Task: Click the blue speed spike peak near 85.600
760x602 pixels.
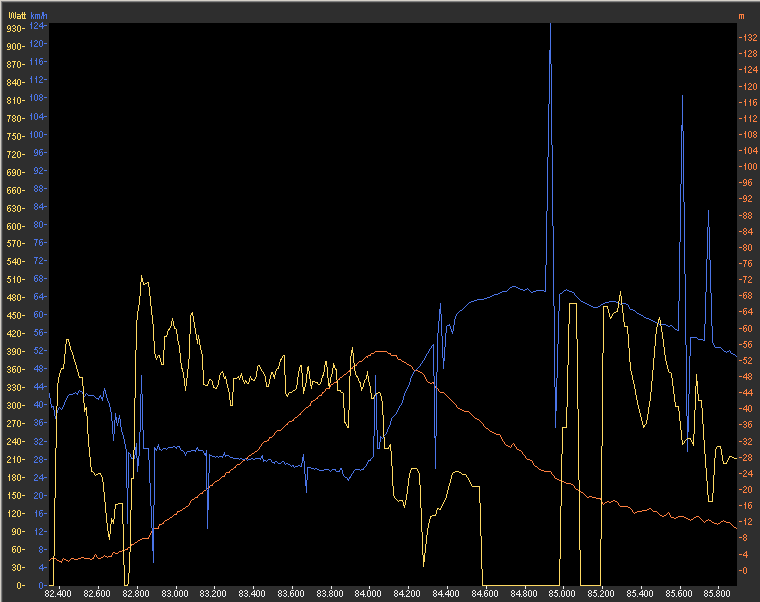Action: 682,96
